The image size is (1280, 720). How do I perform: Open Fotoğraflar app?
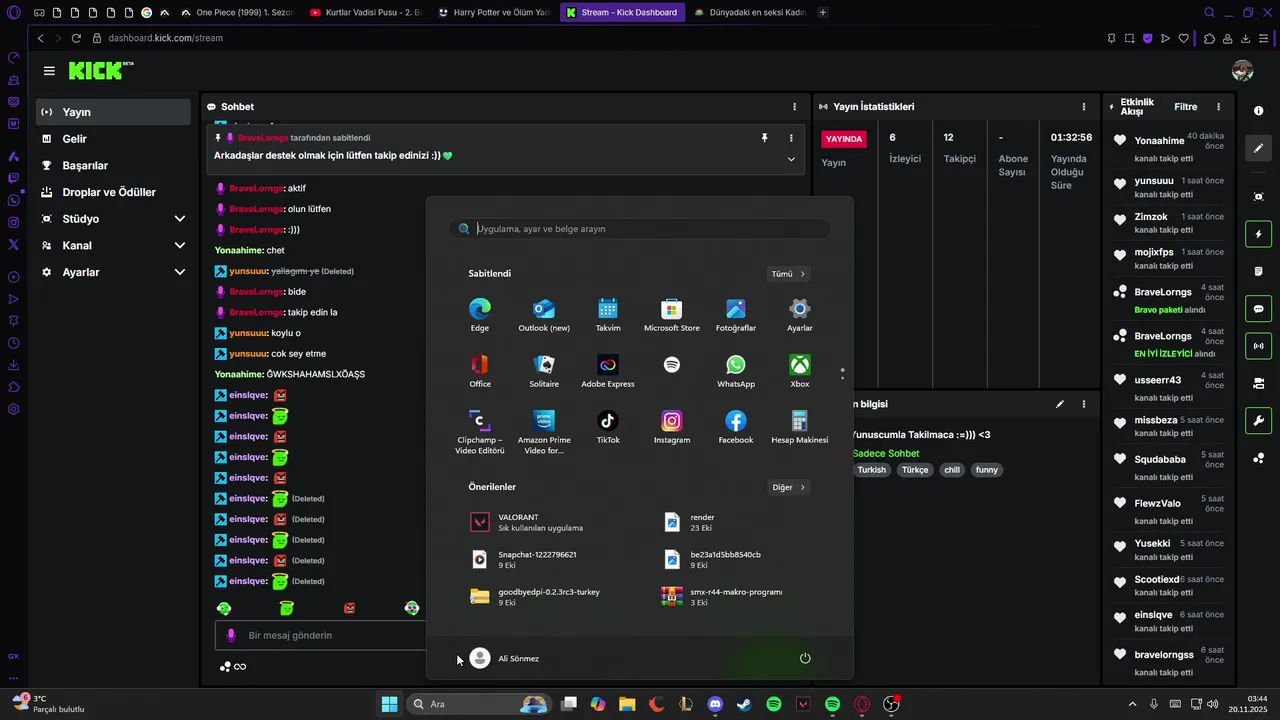(736, 314)
